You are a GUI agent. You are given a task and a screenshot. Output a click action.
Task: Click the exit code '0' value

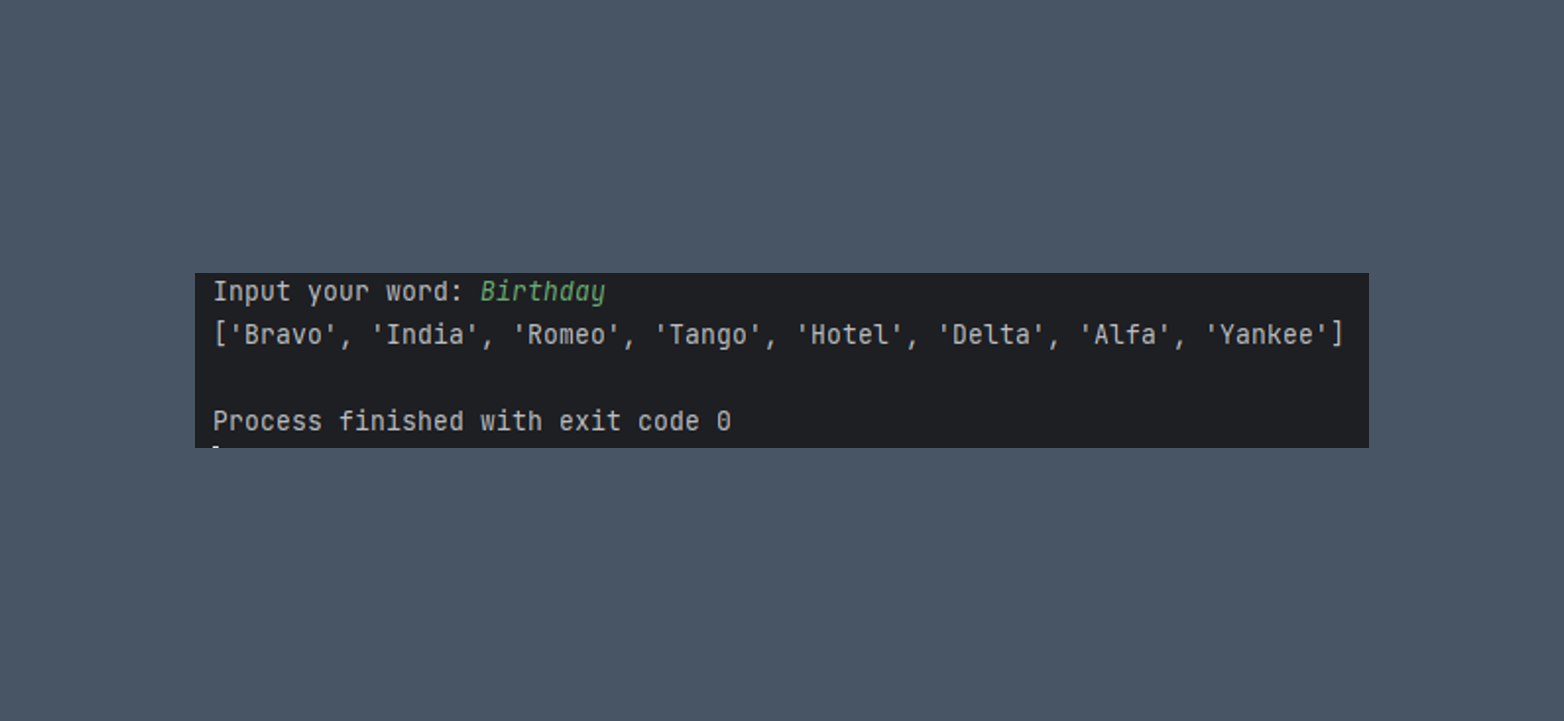point(723,421)
